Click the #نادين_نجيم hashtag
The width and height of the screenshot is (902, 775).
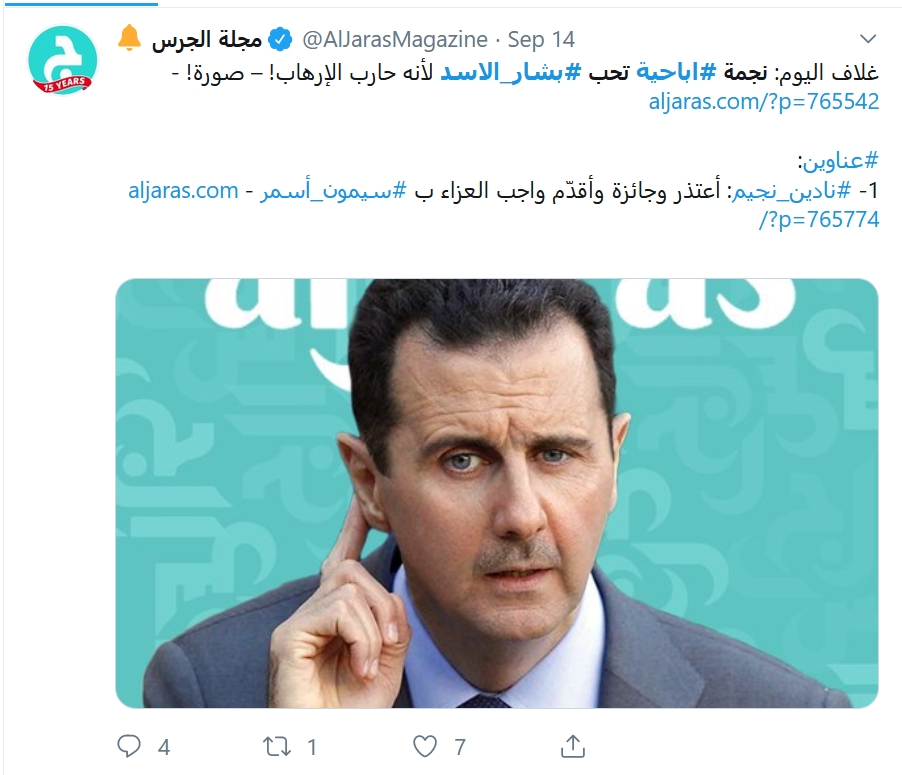791,190
